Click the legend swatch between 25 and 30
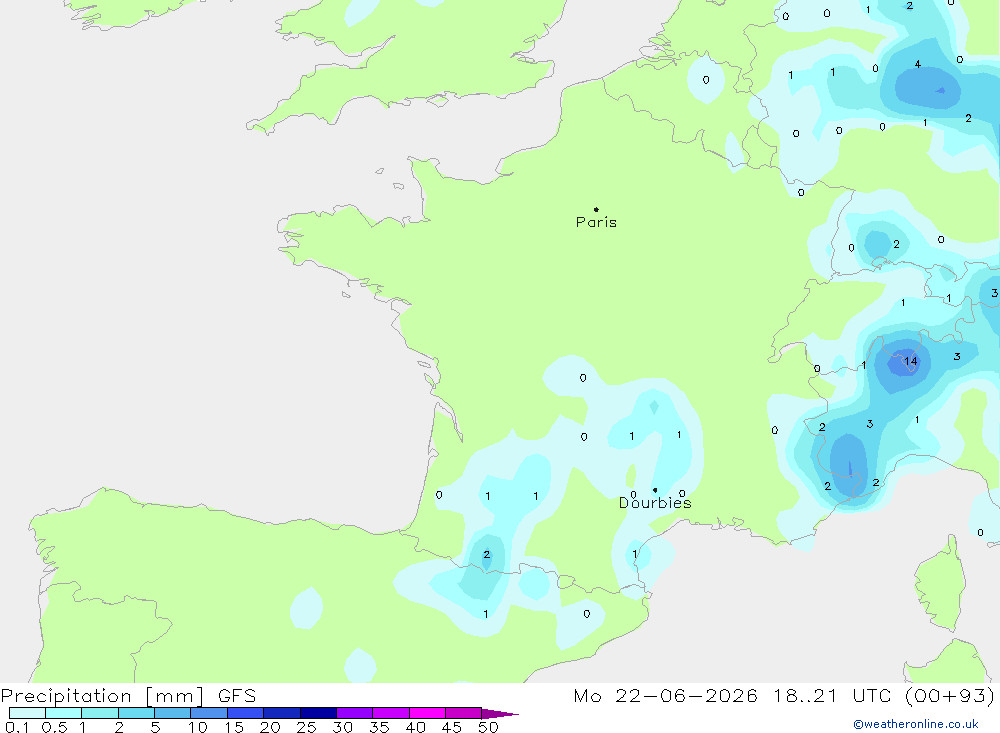 [318, 713]
